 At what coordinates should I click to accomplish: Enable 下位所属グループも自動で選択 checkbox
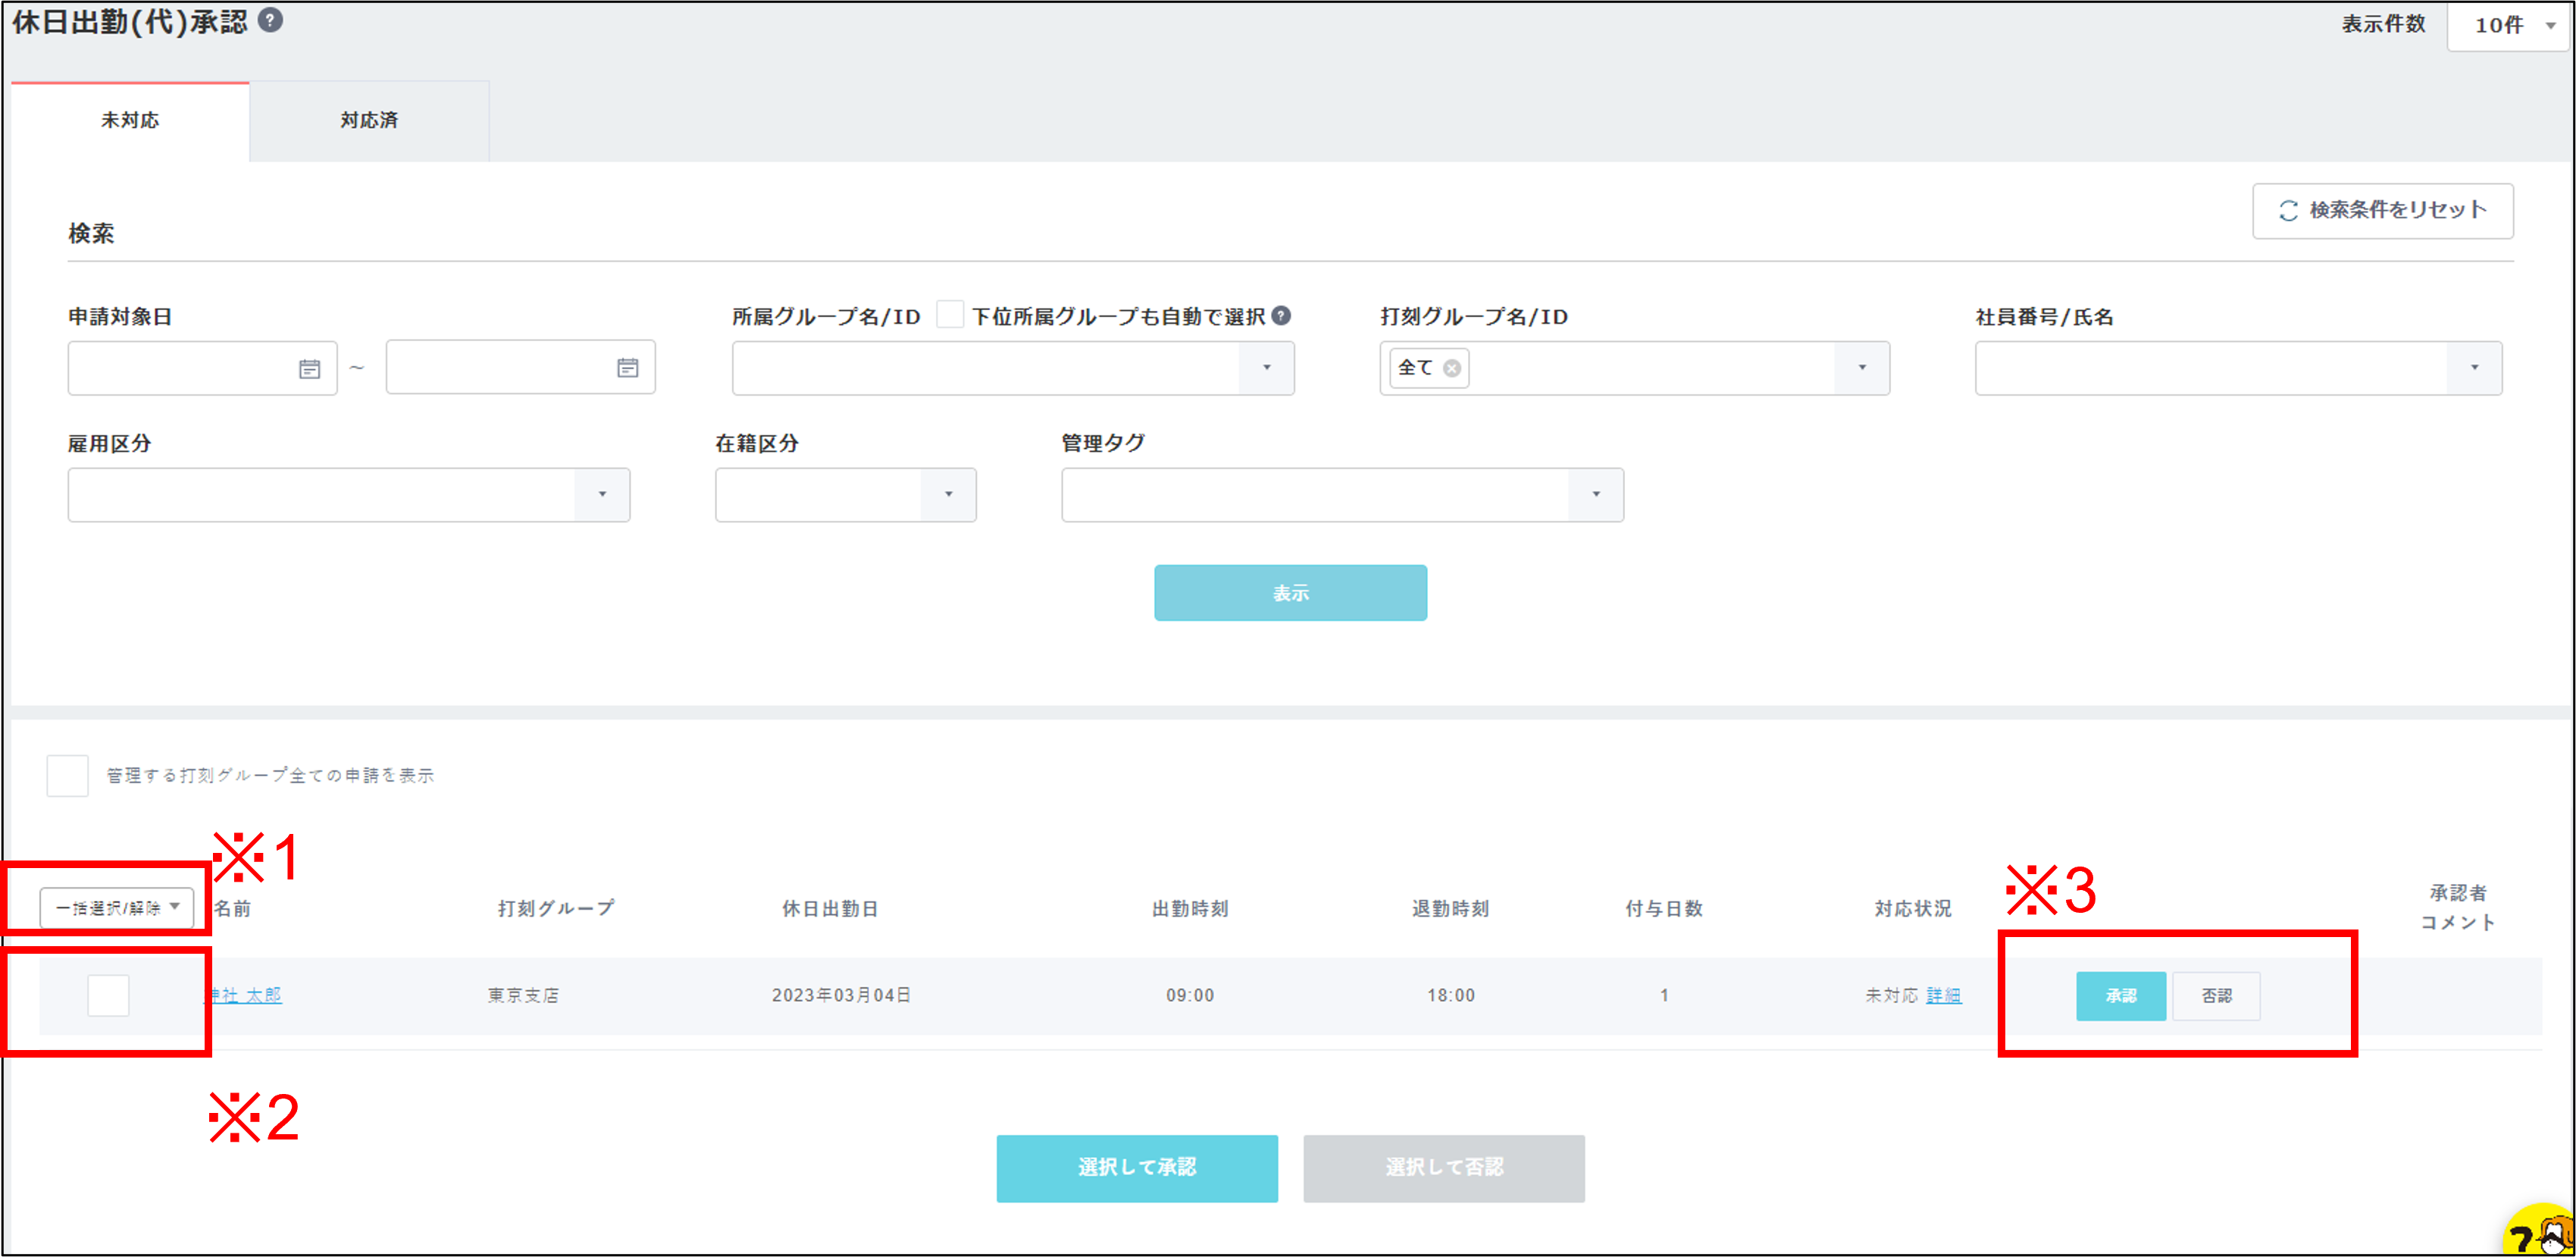point(949,315)
